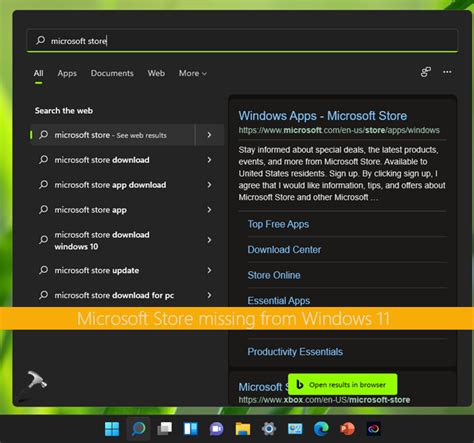Open the Essential Apps link
This screenshot has width=474, height=443.
pos(279,300)
